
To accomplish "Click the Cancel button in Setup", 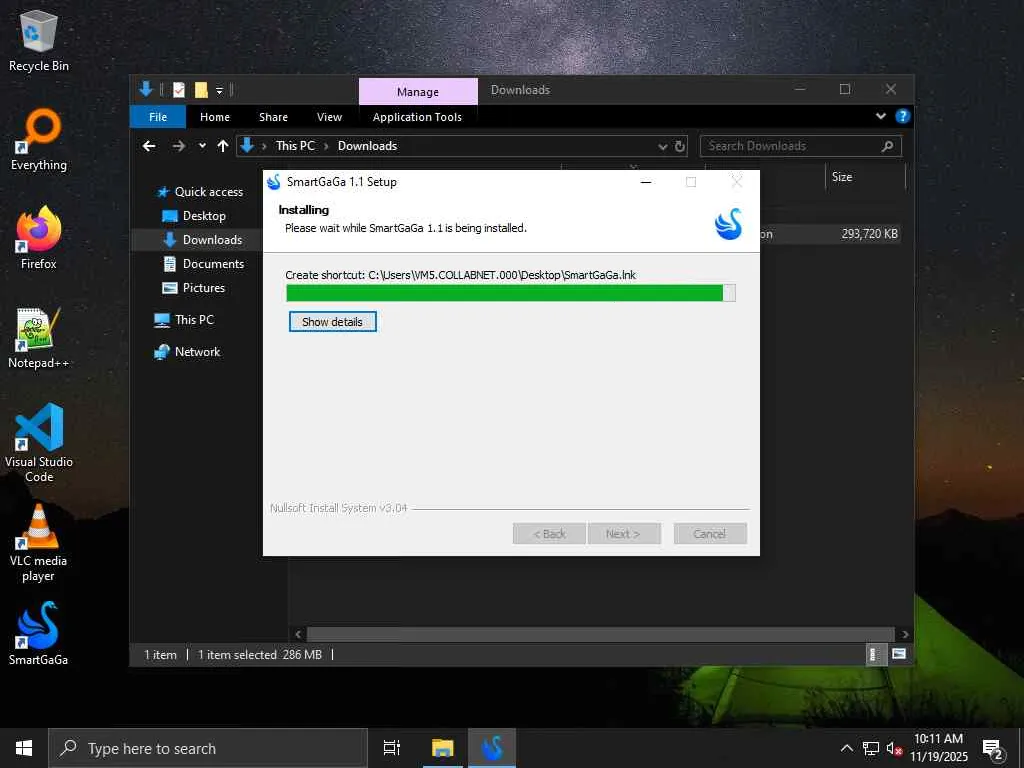I will pyautogui.click(x=710, y=534).
